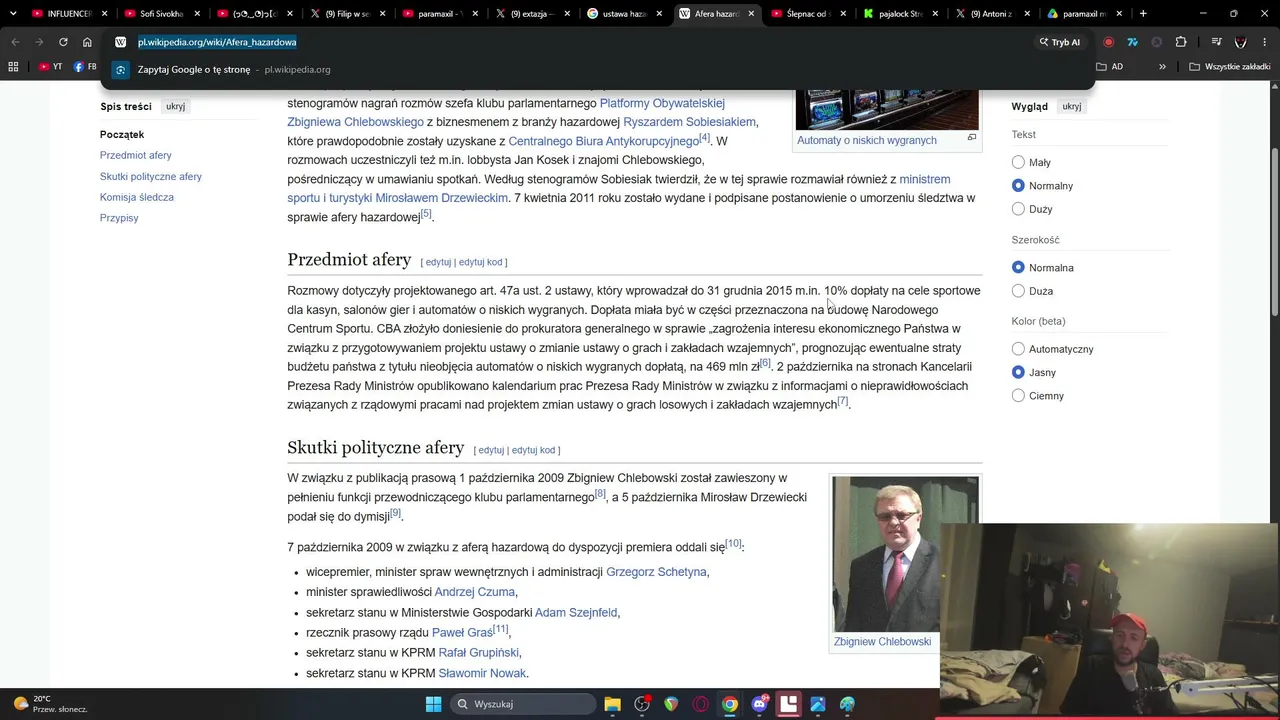Switch to the ustawa hazardowa Google tab

click(x=624, y=14)
